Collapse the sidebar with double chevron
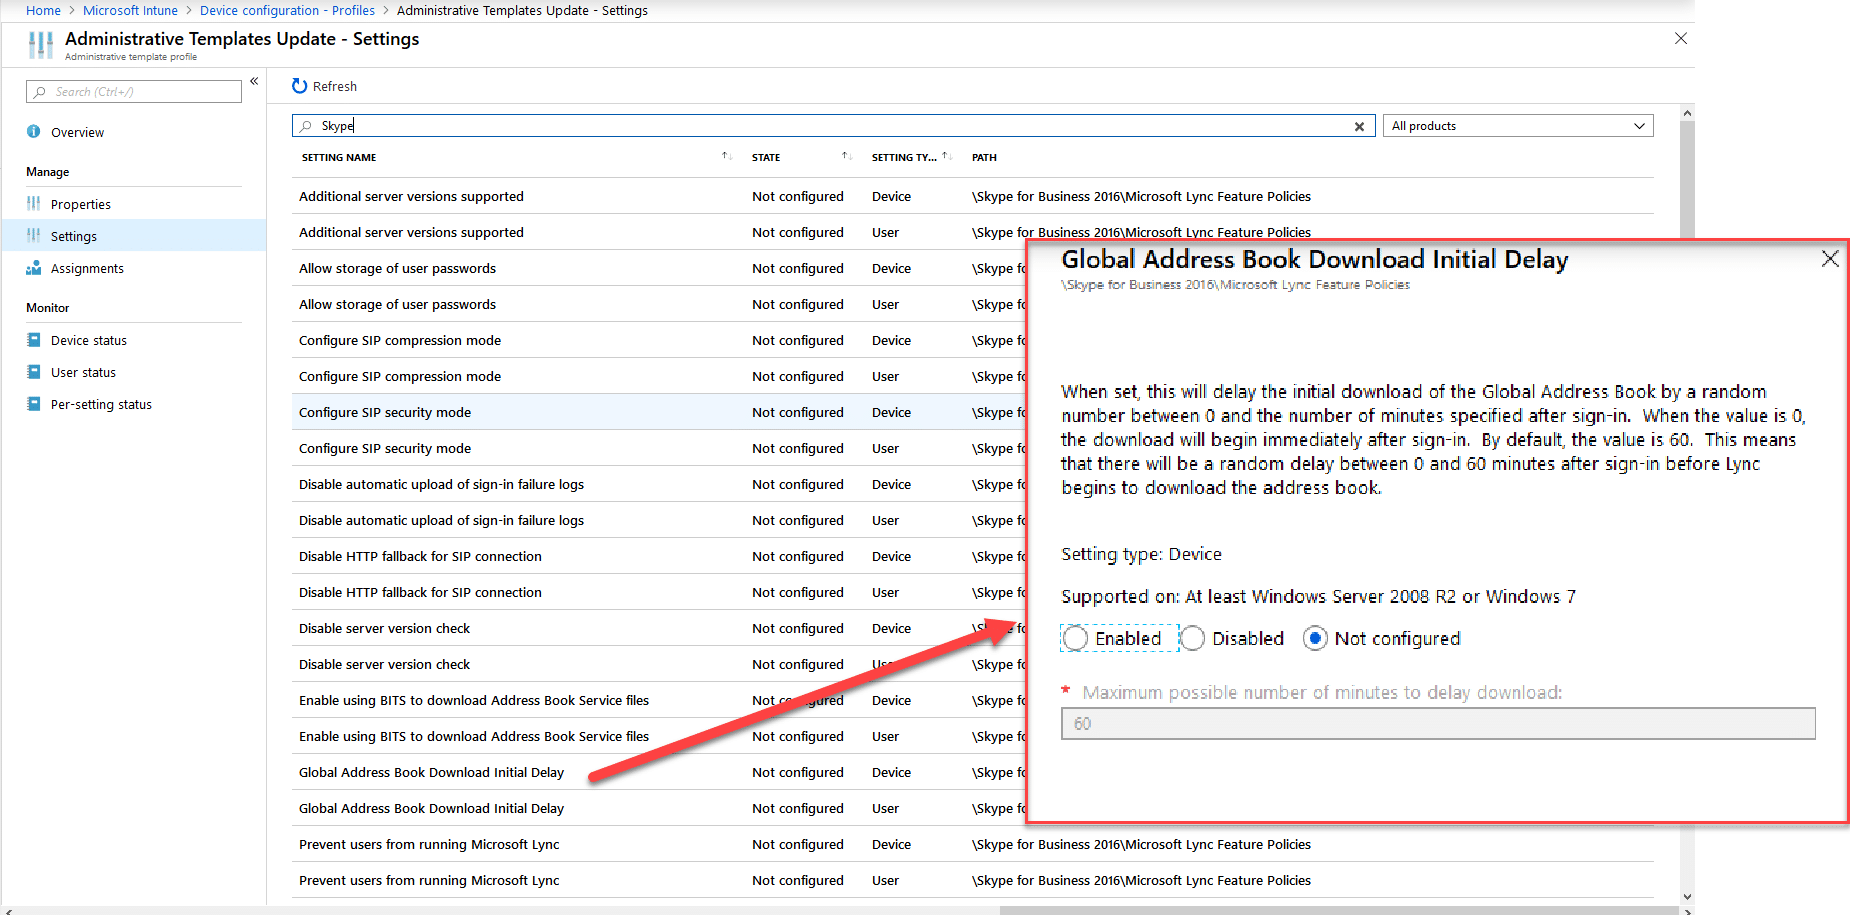The width and height of the screenshot is (1850, 915). (254, 81)
